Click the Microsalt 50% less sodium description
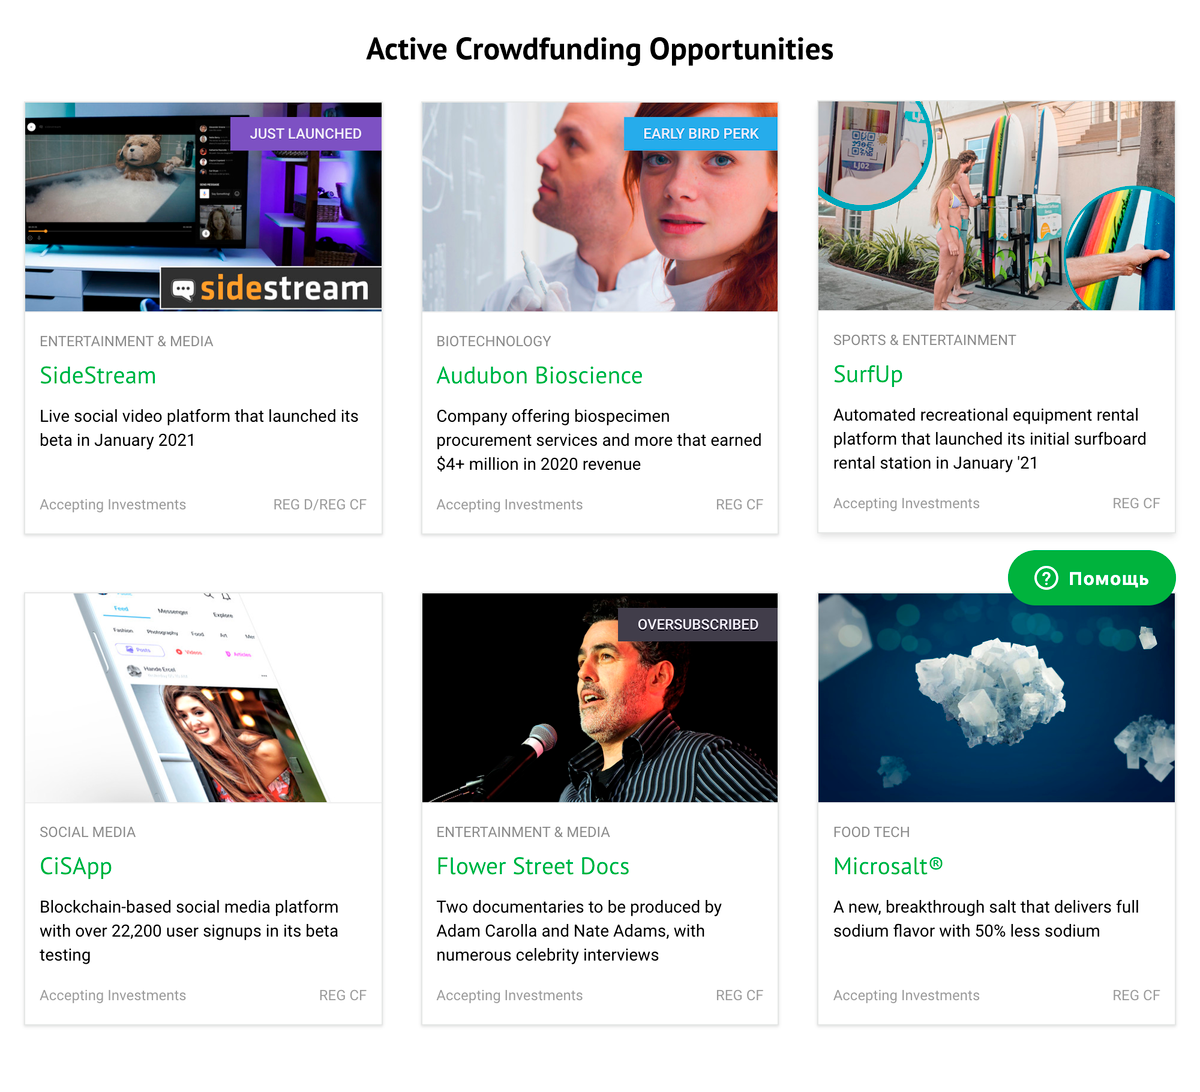 click(986, 919)
